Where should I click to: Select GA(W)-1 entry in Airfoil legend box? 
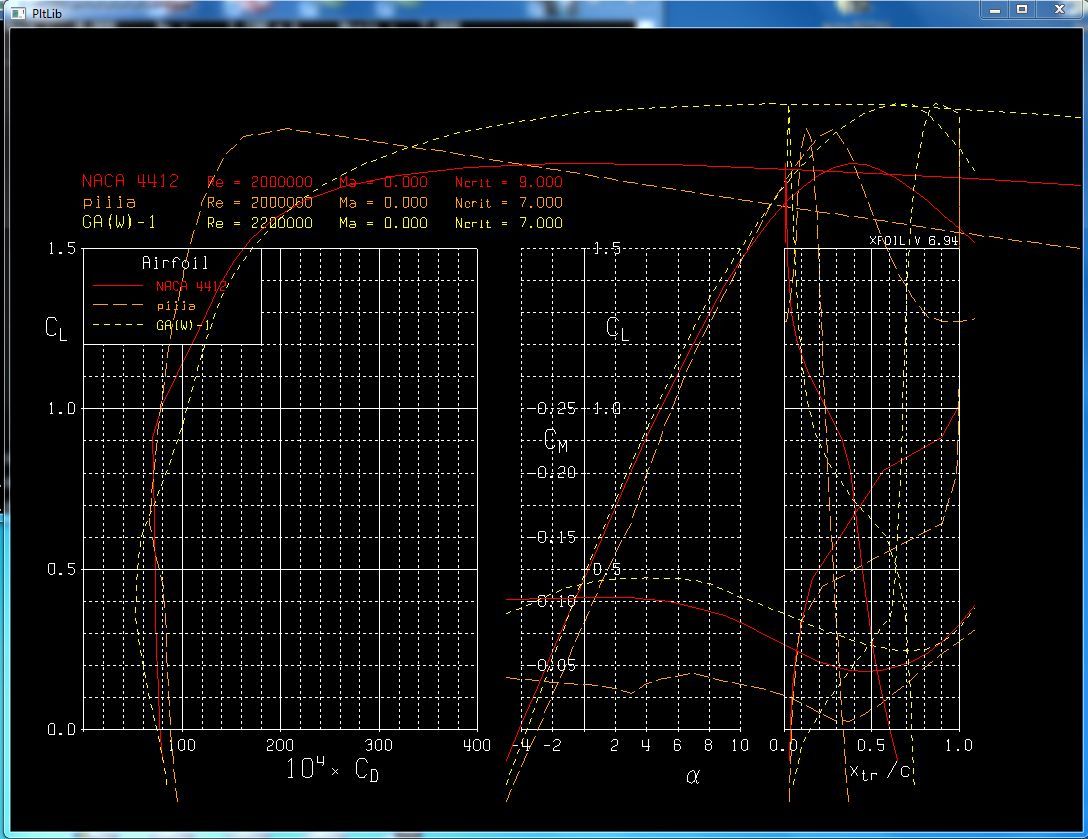(x=183, y=326)
